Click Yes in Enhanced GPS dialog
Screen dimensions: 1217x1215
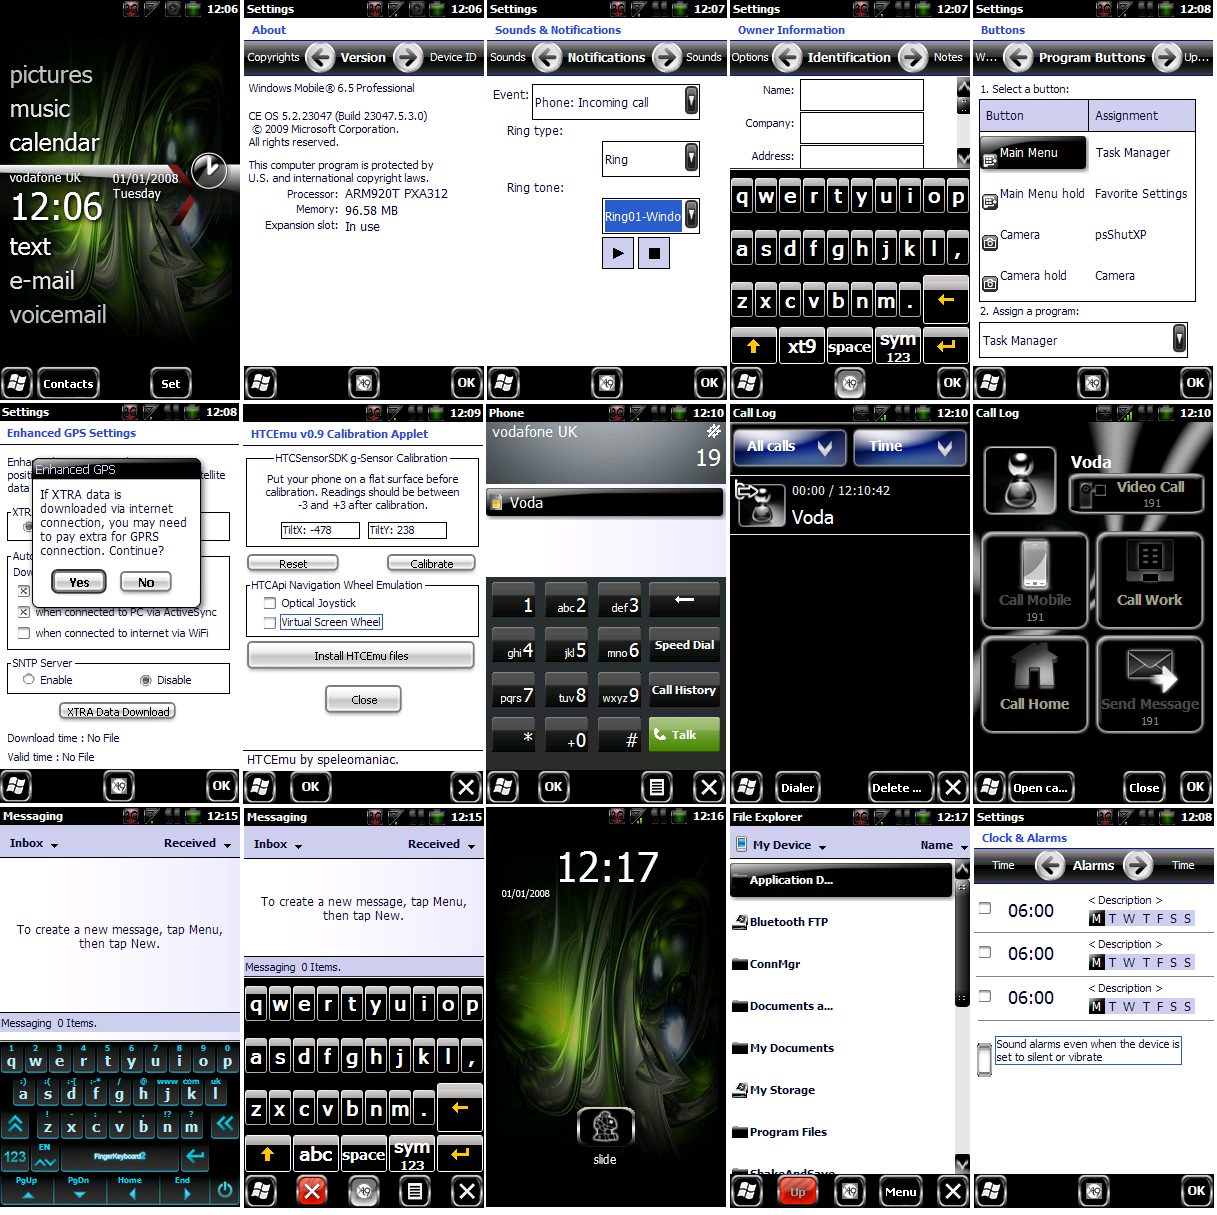click(x=79, y=582)
